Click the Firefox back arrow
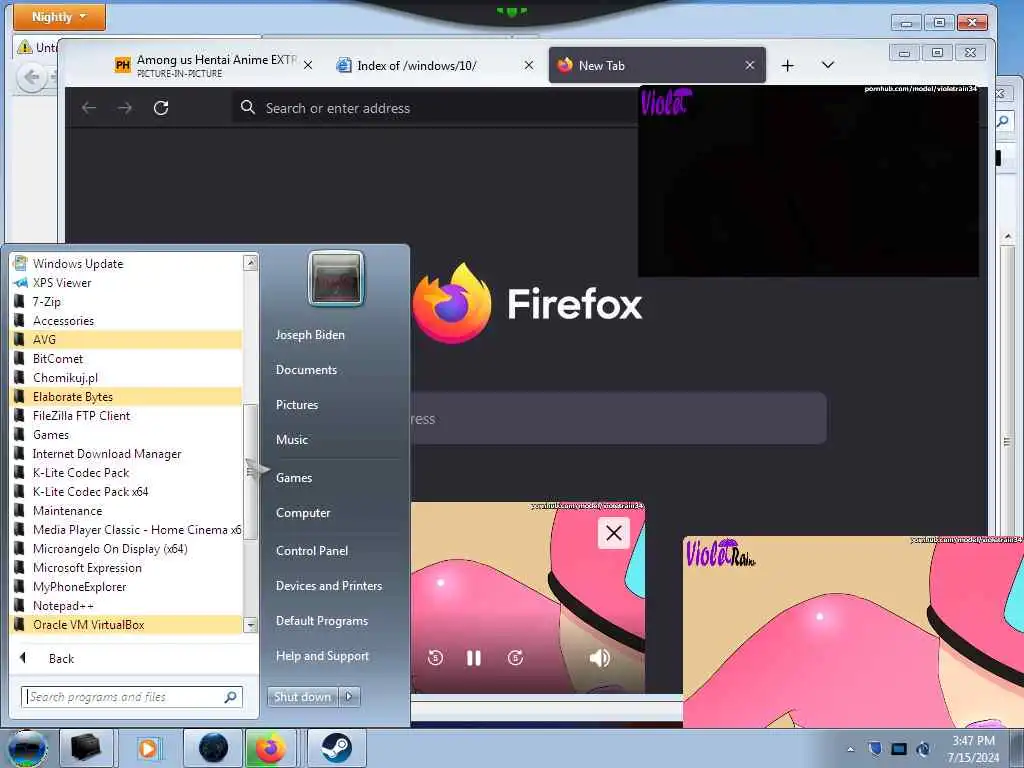 89,108
